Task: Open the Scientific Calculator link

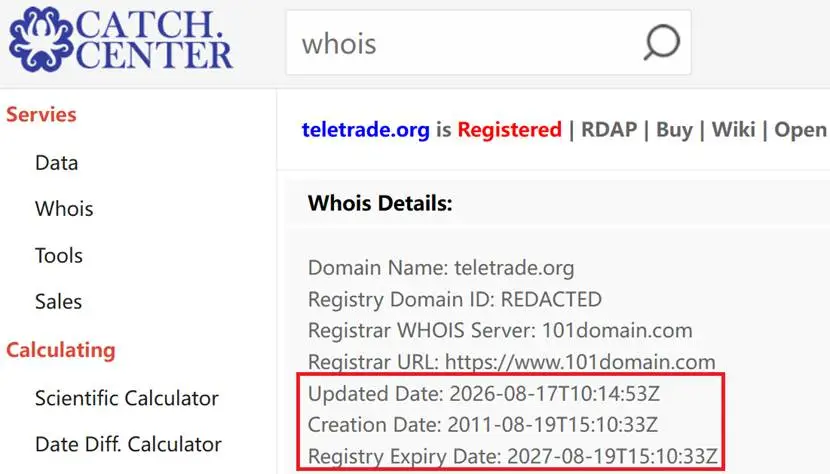Action: click(x=127, y=398)
